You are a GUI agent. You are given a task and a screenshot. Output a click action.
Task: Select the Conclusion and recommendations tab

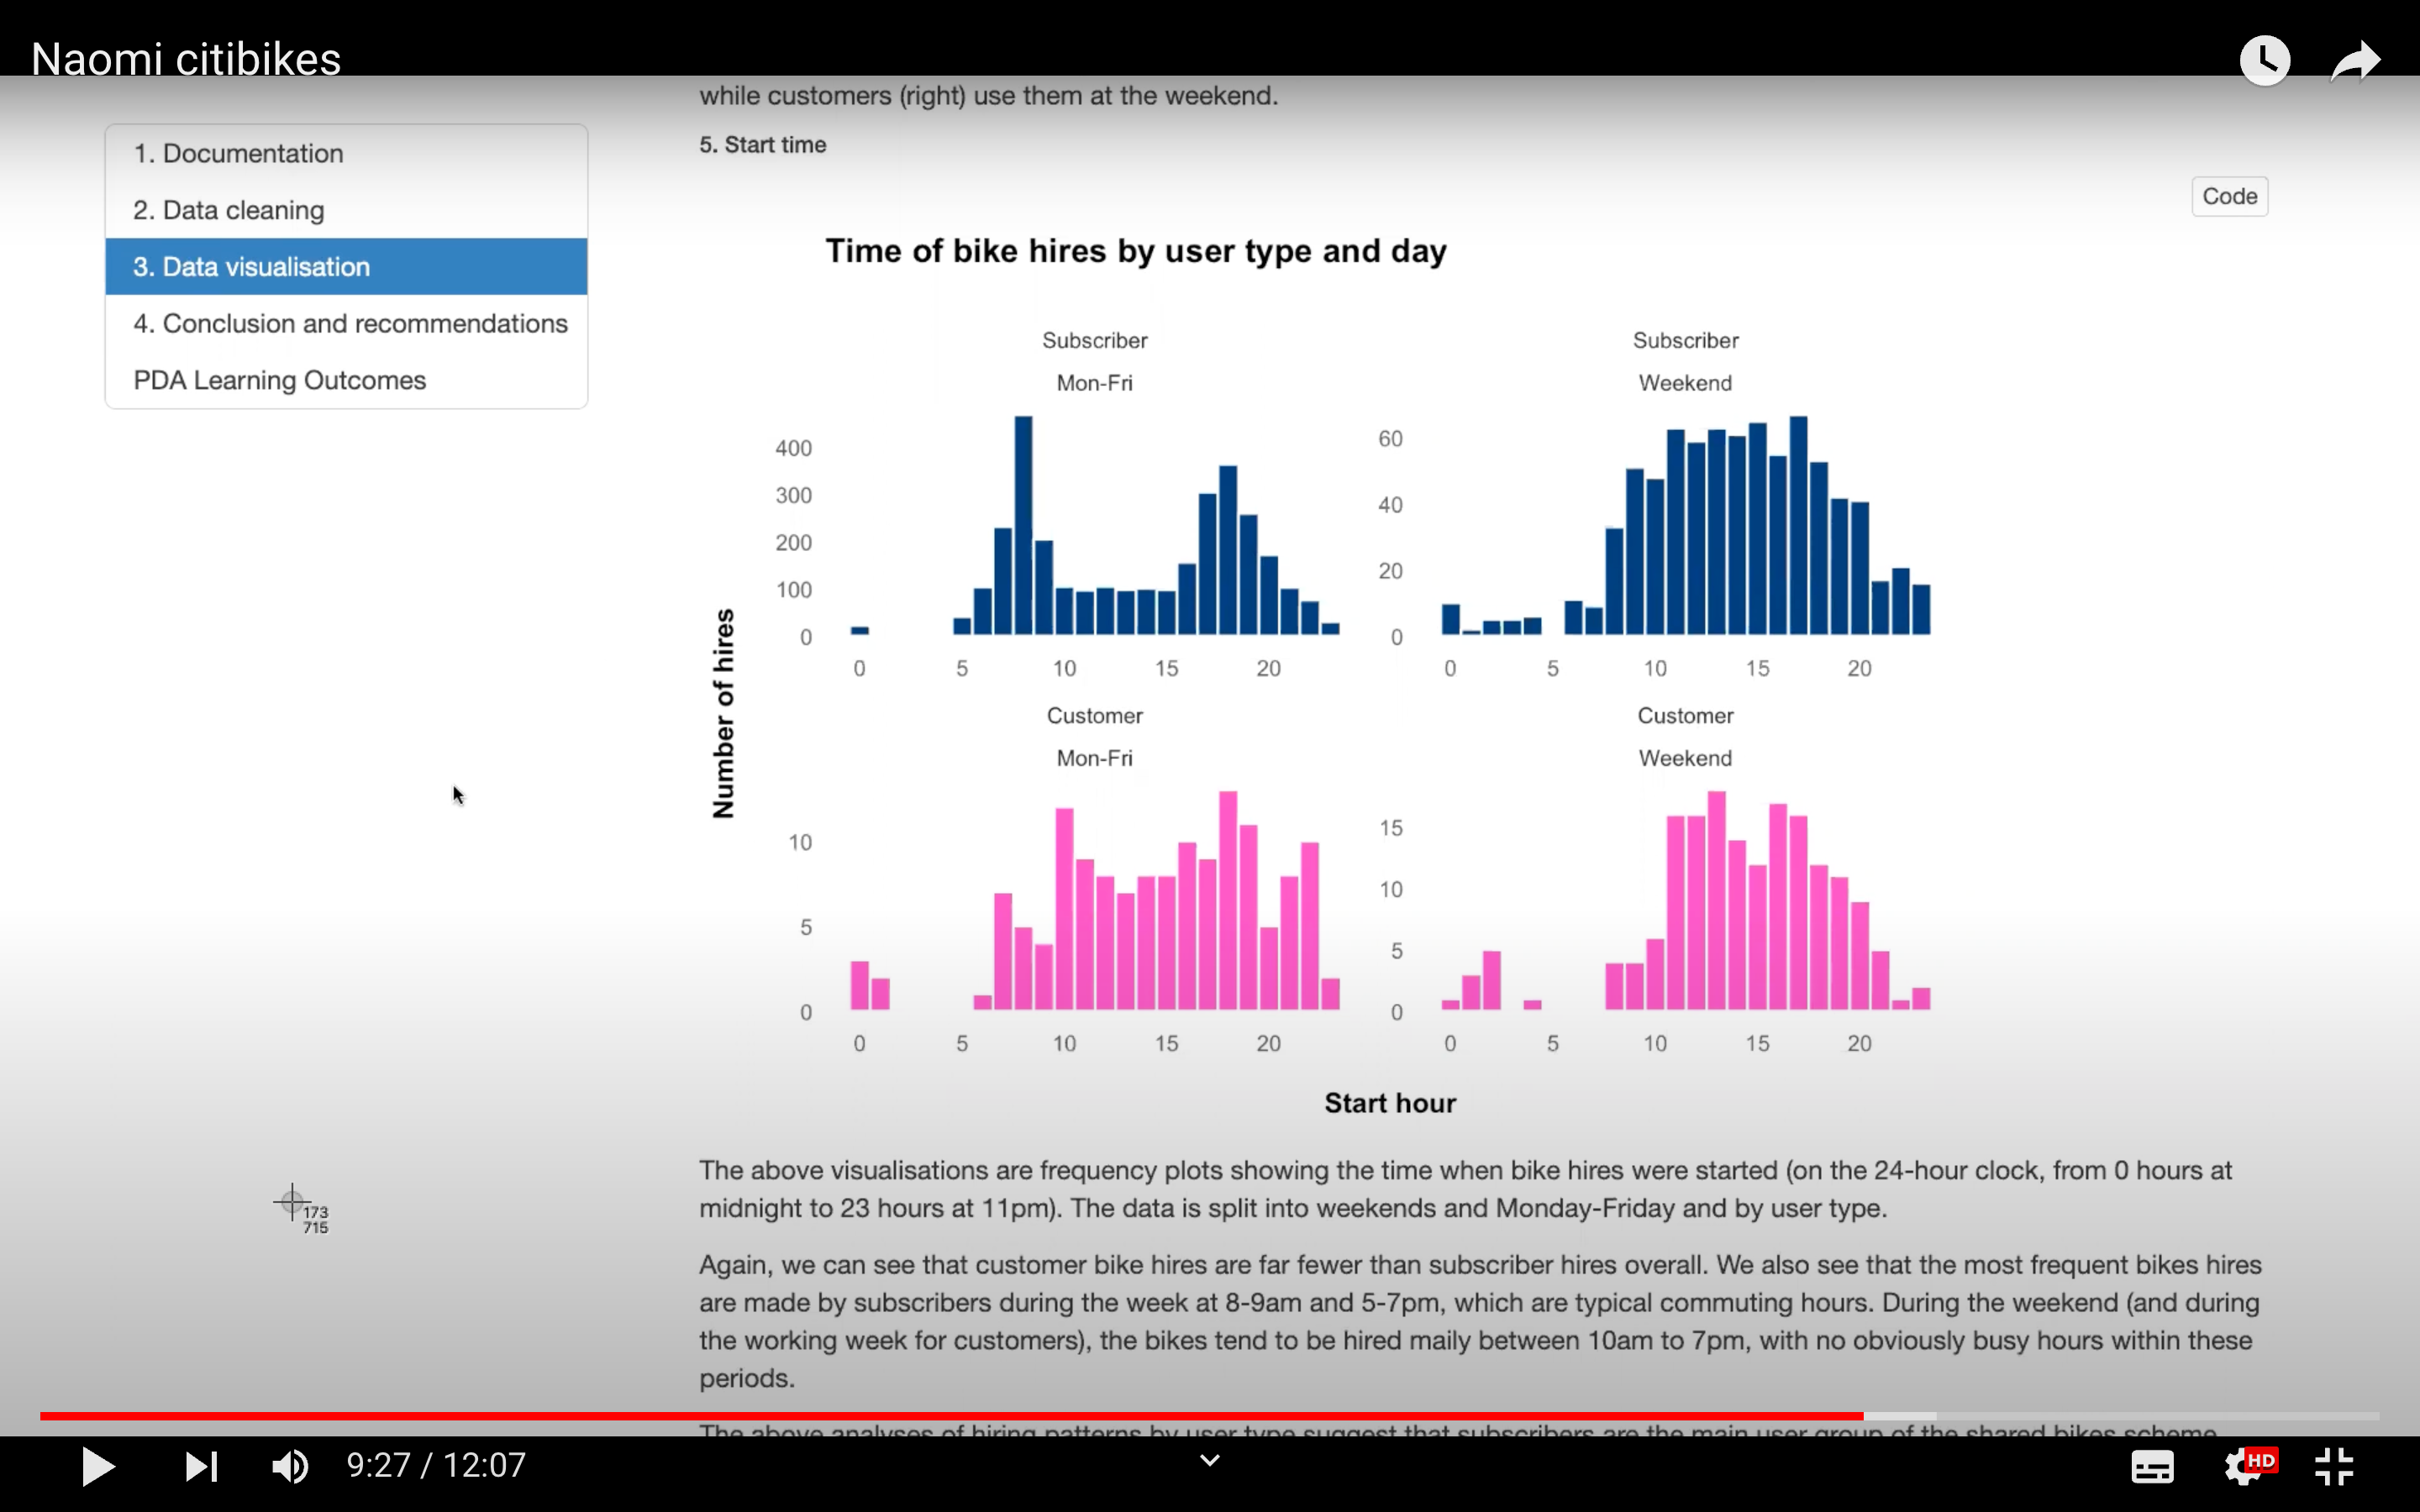coord(349,323)
